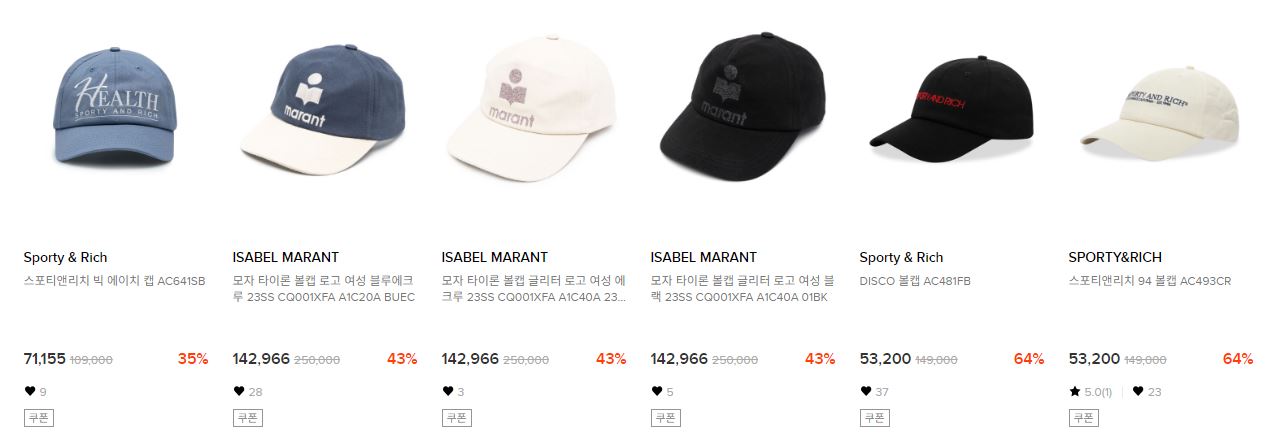
Task: Open the DISCO 볼캡 AC481FB product link
Action: 915,281
